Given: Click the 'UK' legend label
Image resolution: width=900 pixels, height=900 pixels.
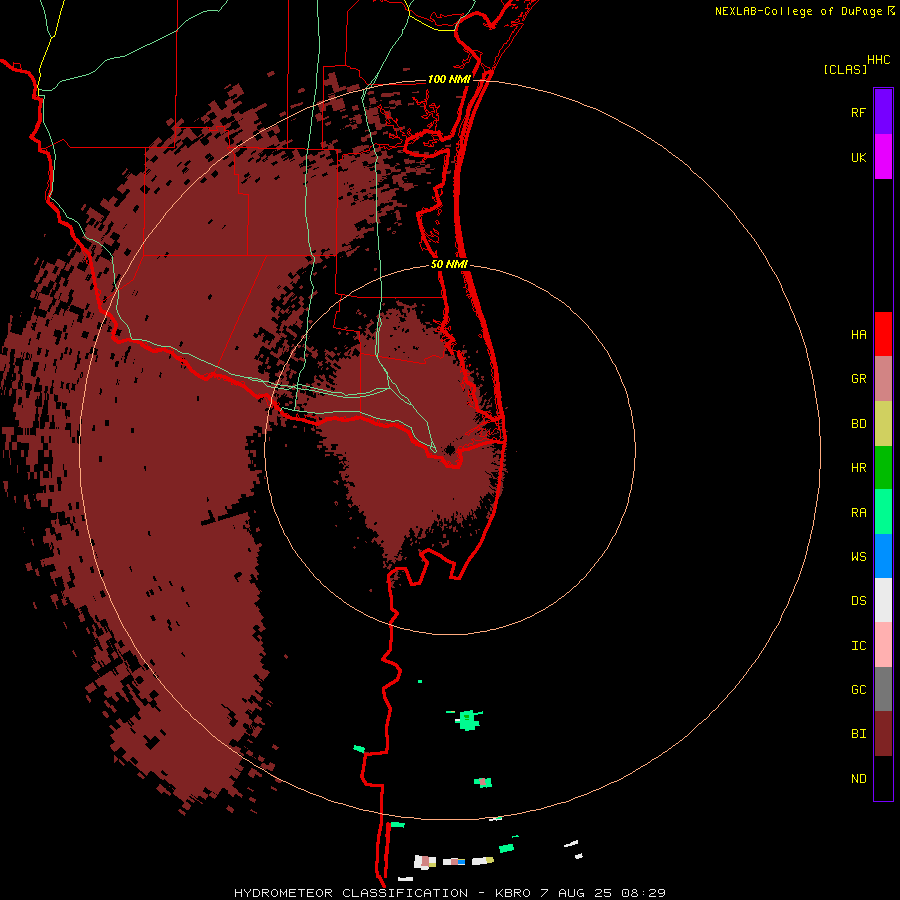Looking at the screenshot, I should point(858,157).
